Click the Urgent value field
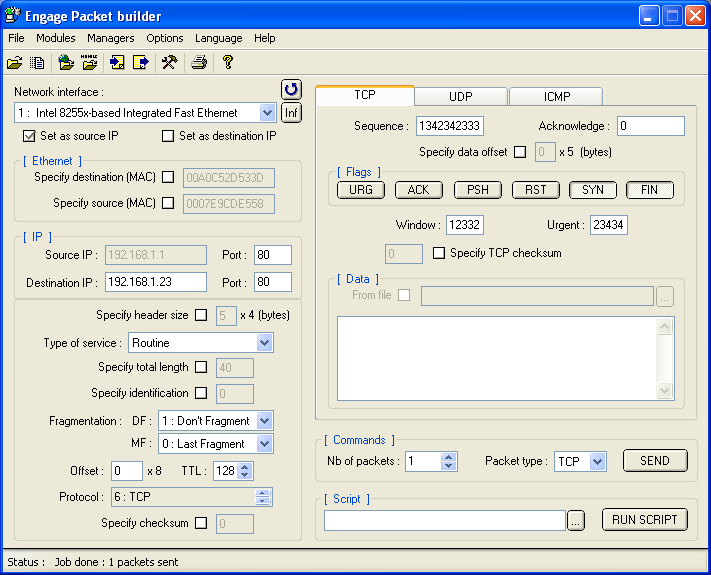 point(609,225)
